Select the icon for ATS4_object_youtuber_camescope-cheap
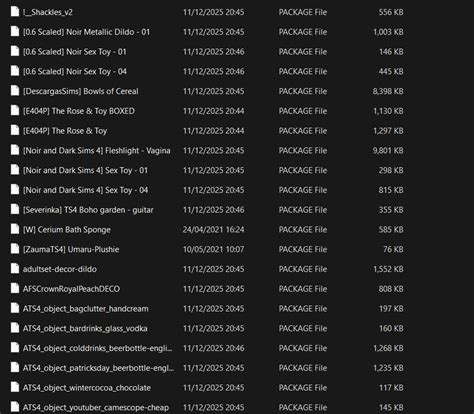Screen dimensions: 474x414 click(x=15, y=407)
